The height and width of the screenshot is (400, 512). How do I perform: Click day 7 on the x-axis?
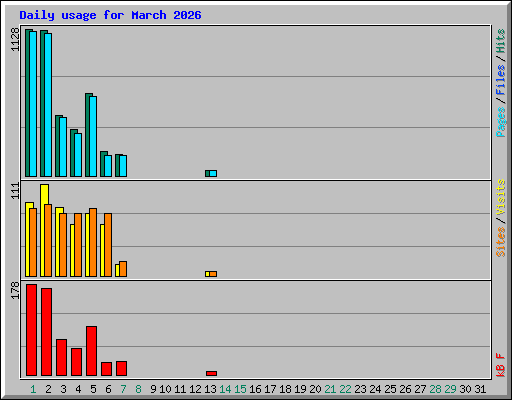(123, 389)
